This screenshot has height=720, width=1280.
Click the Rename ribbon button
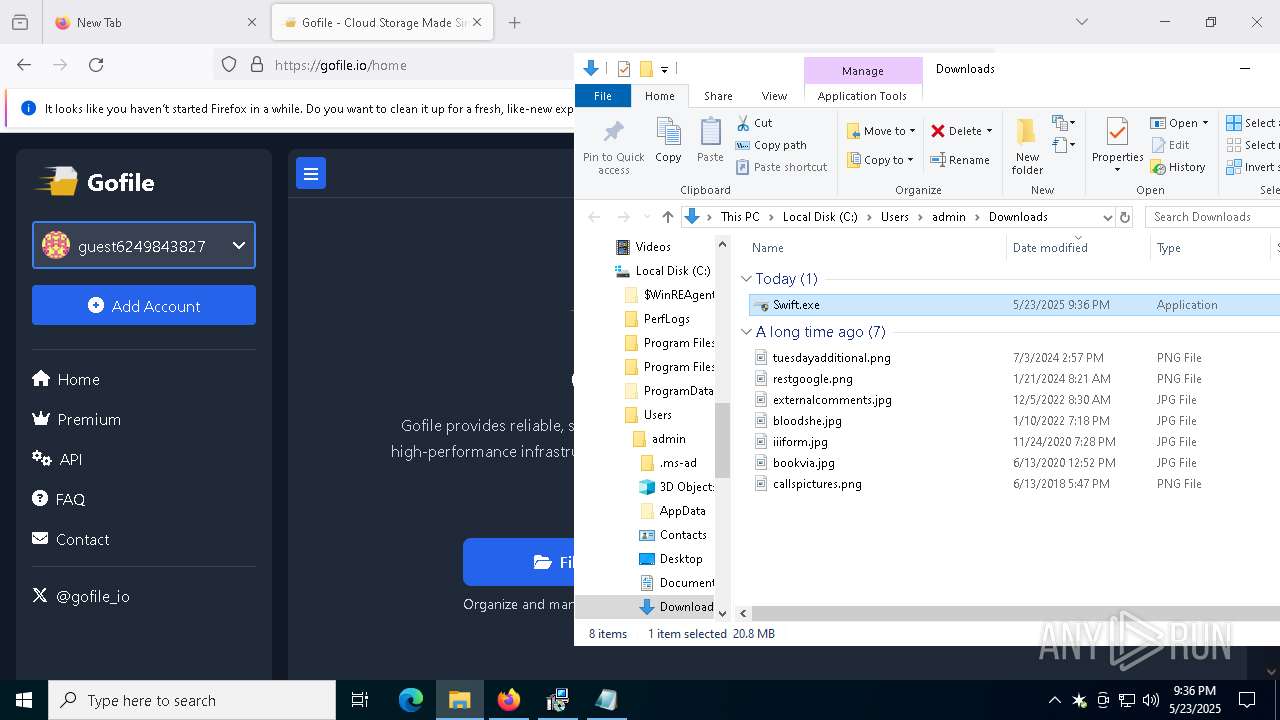pos(960,160)
